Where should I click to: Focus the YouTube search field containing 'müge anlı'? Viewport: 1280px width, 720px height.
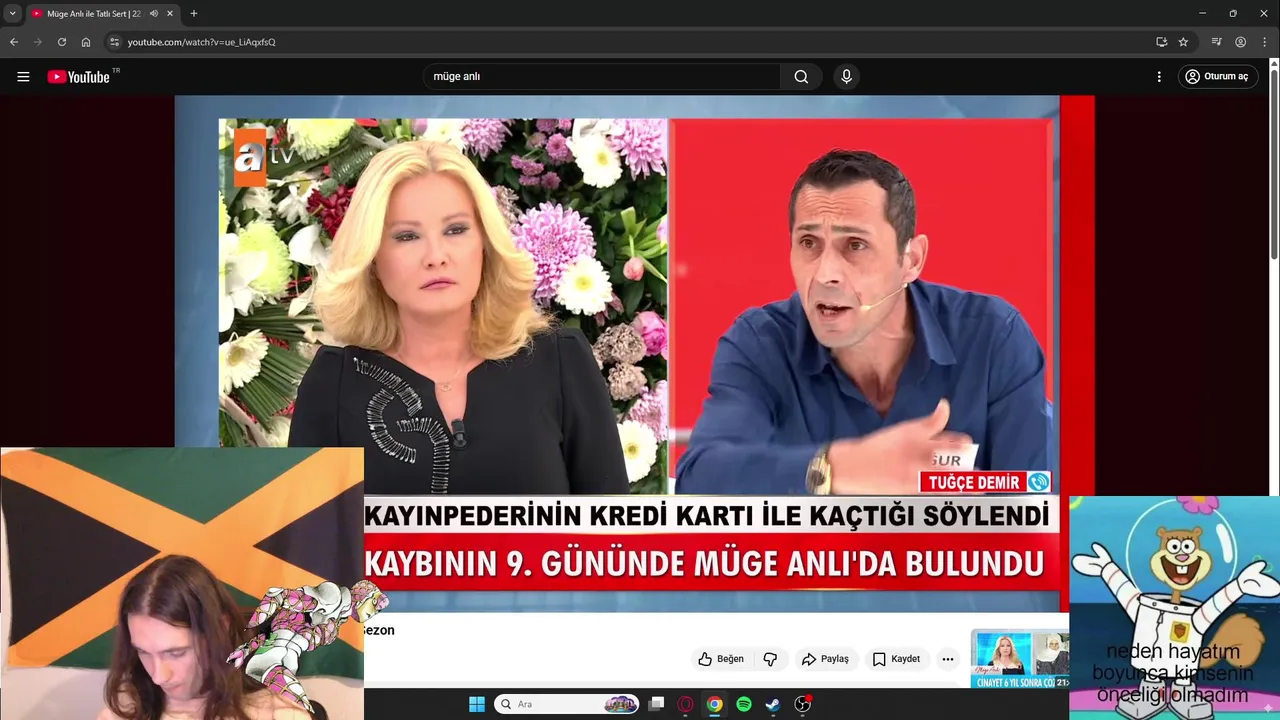[601, 77]
